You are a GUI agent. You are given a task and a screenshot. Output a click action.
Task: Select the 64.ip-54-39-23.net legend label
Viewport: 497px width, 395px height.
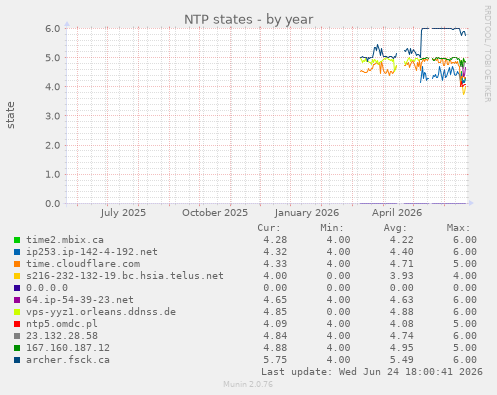point(80,300)
